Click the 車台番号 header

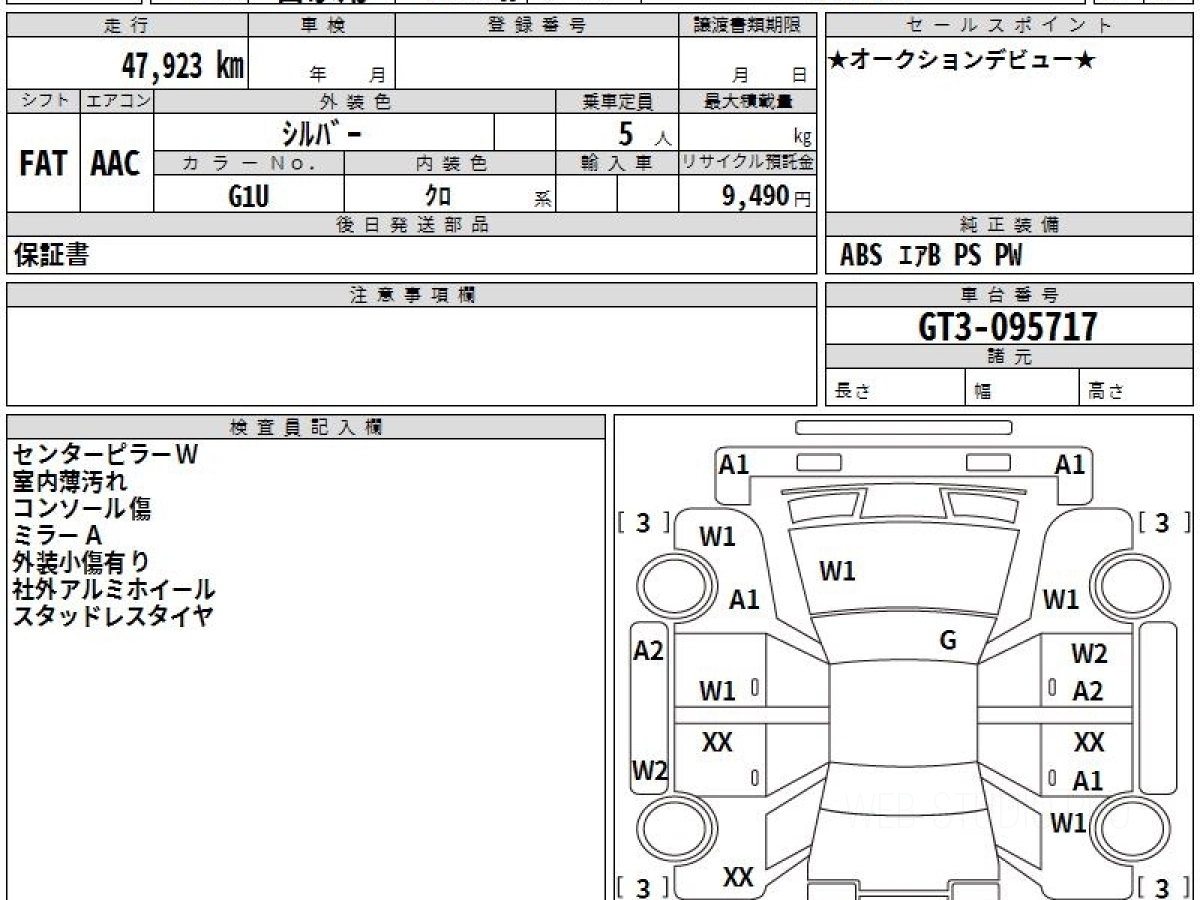1010,295
